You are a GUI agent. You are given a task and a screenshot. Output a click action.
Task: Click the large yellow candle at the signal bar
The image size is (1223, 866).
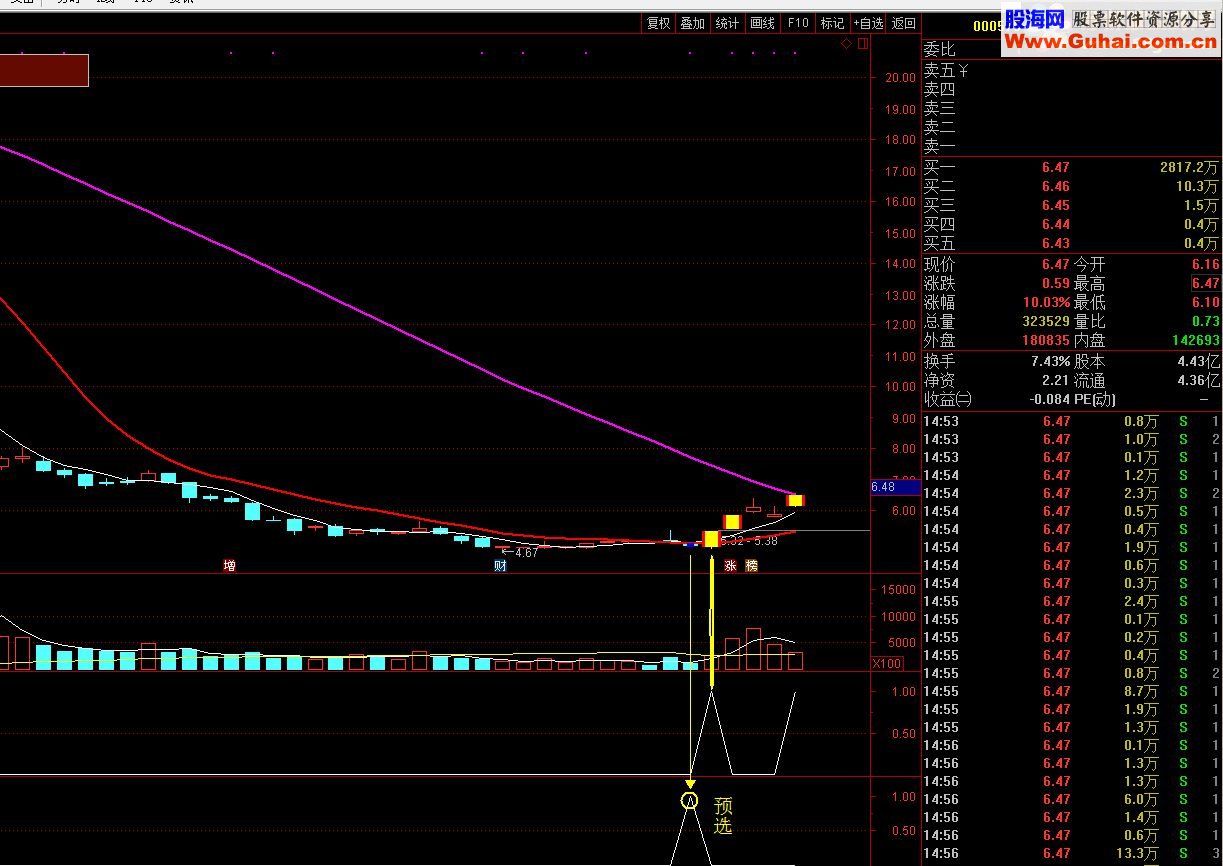[x=711, y=539]
